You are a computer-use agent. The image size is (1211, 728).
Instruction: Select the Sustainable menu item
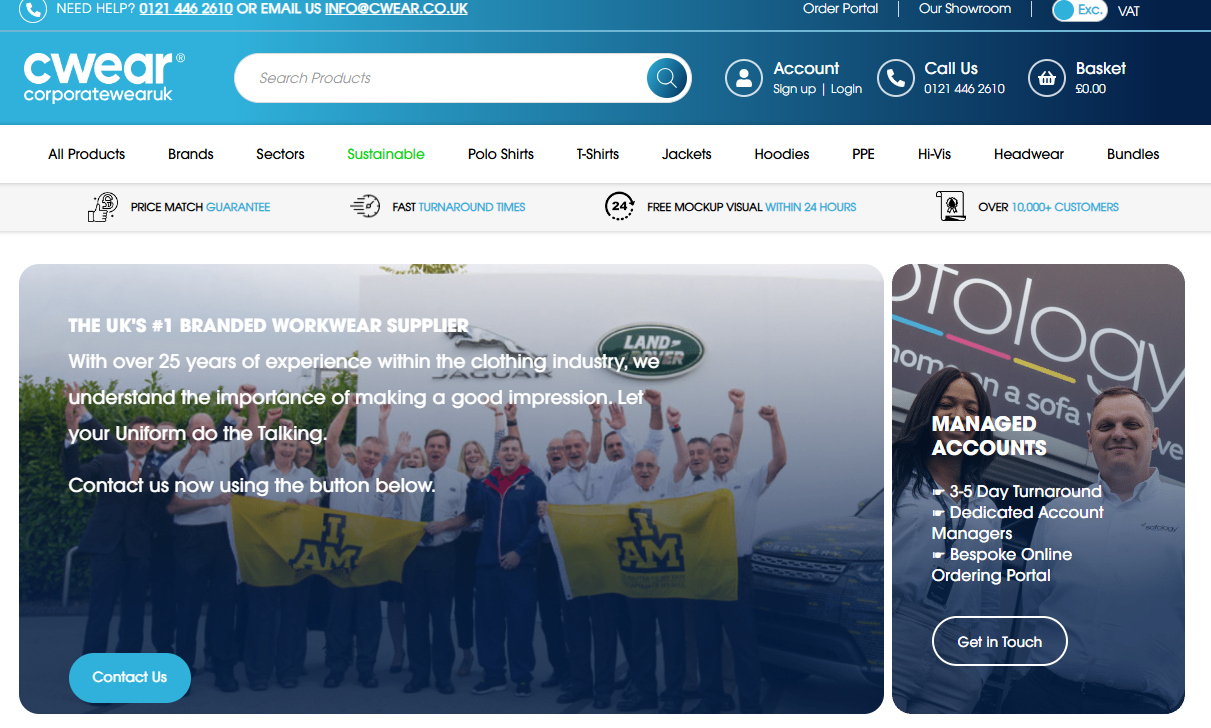pyautogui.click(x=385, y=154)
